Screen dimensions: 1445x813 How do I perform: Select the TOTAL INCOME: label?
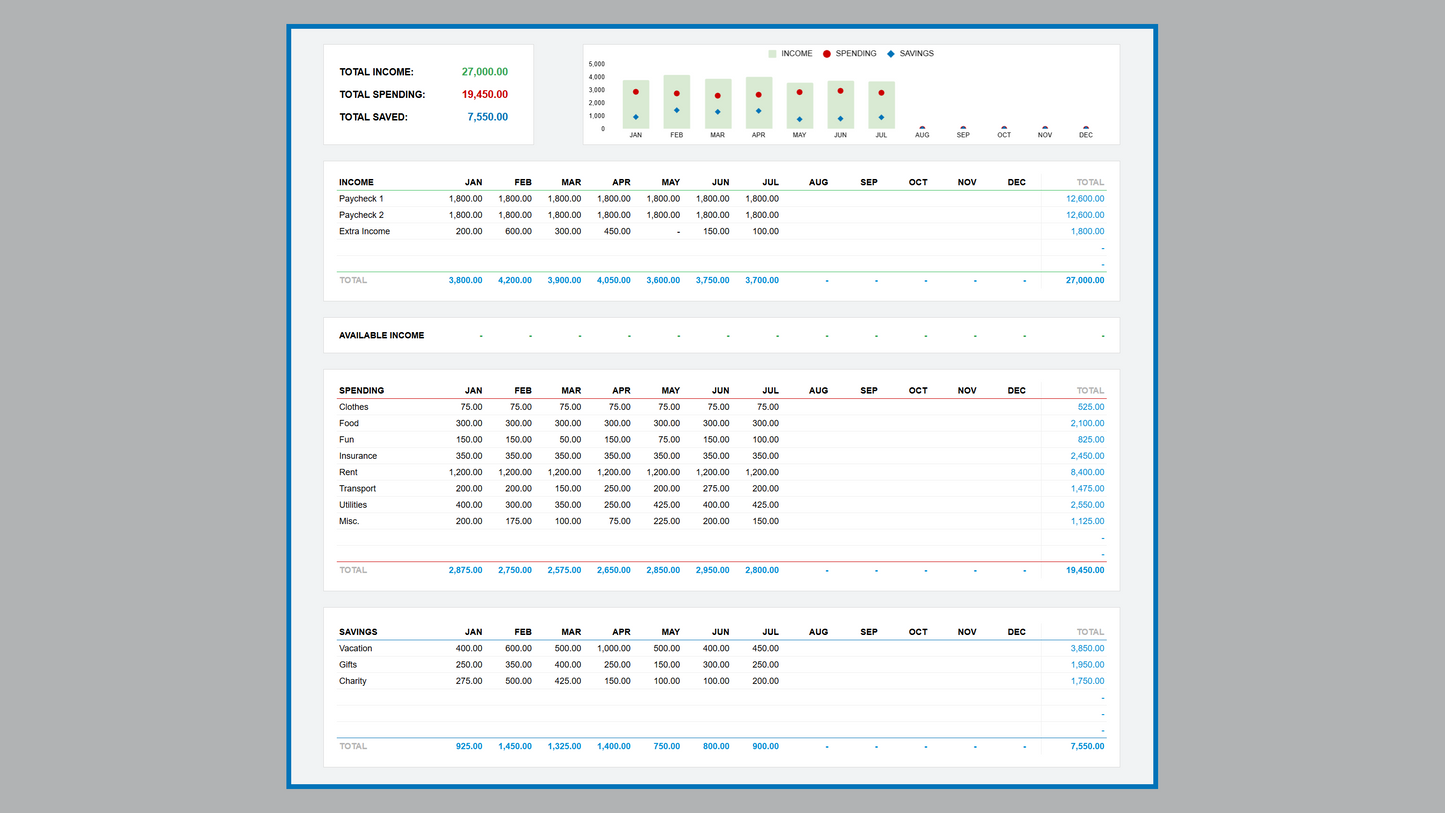tap(376, 72)
